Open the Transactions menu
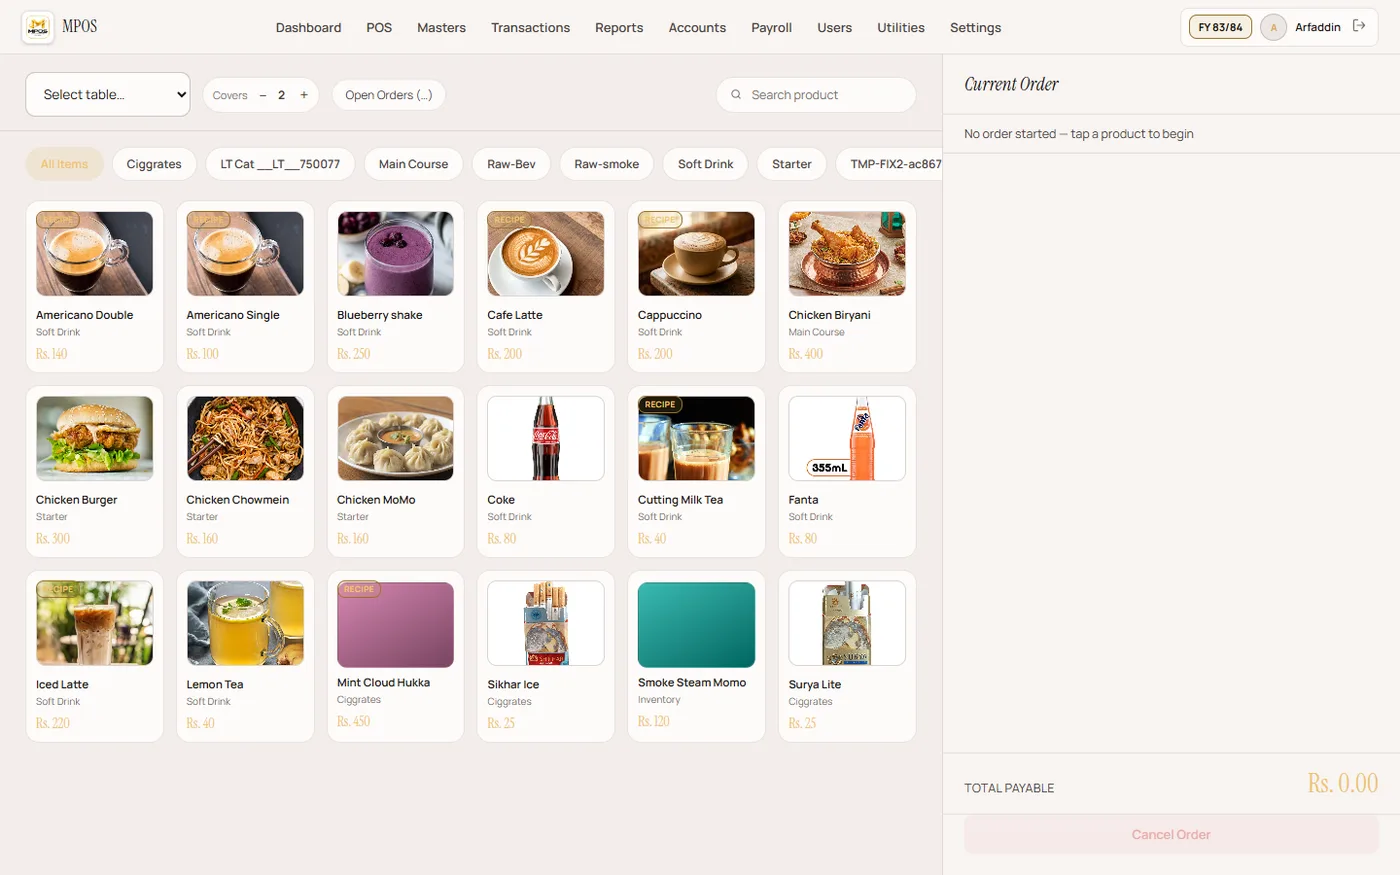This screenshot has height=875, width=1400. pyautogui.click(x=531, y=27)
